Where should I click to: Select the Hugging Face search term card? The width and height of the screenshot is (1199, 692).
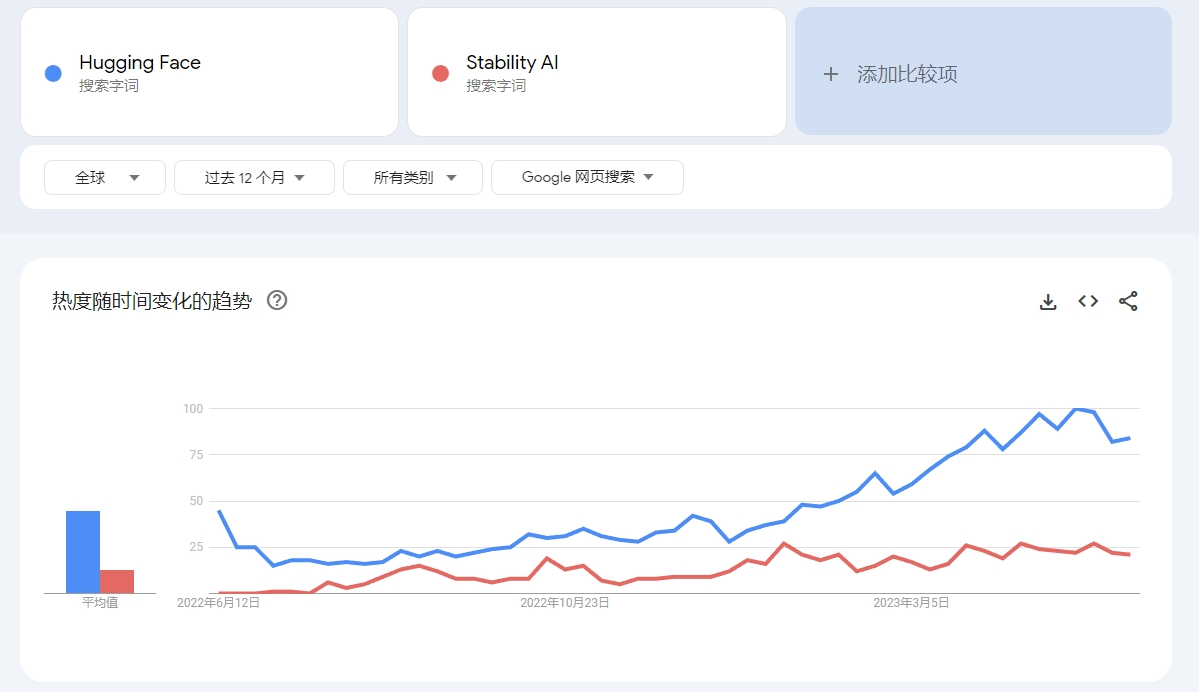pyautogui.click(x=210, y=73)
